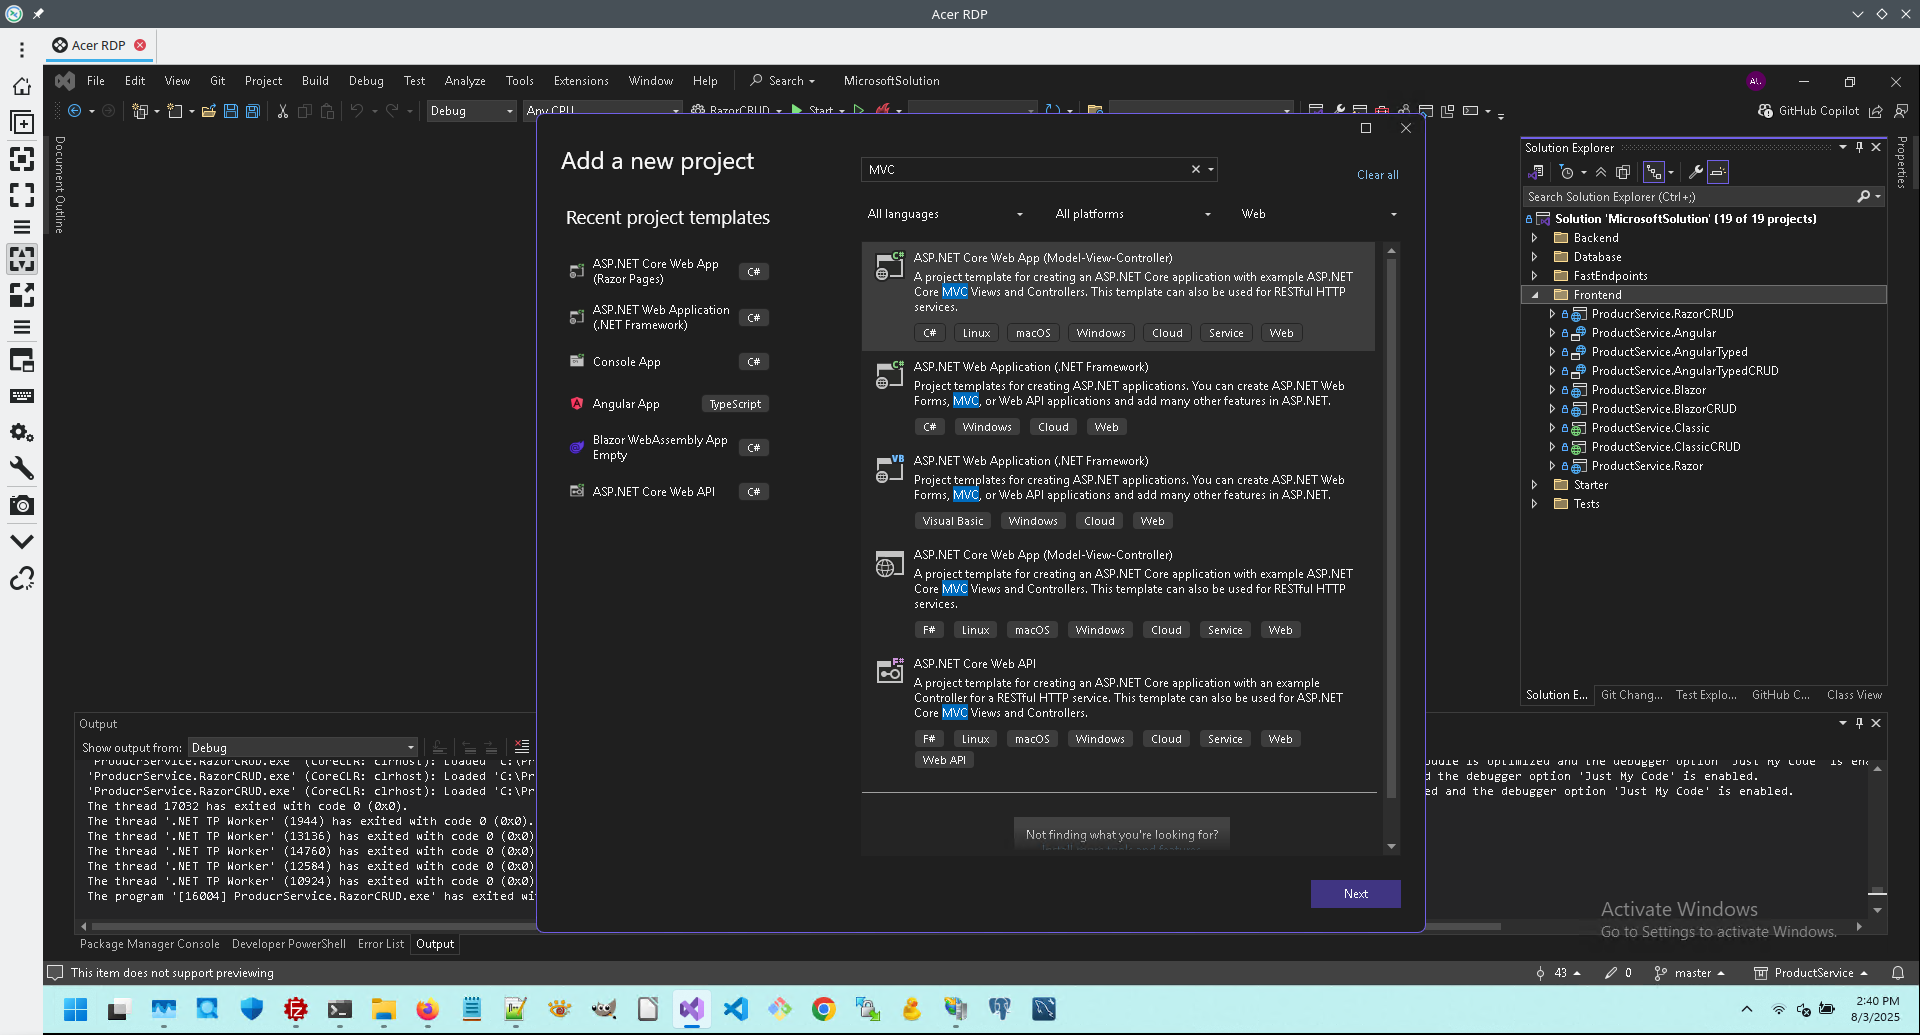The height and width of the screenshot is (1035, 1920).
Task: Open the Document Outline side tab
Action: pos(59,184)
